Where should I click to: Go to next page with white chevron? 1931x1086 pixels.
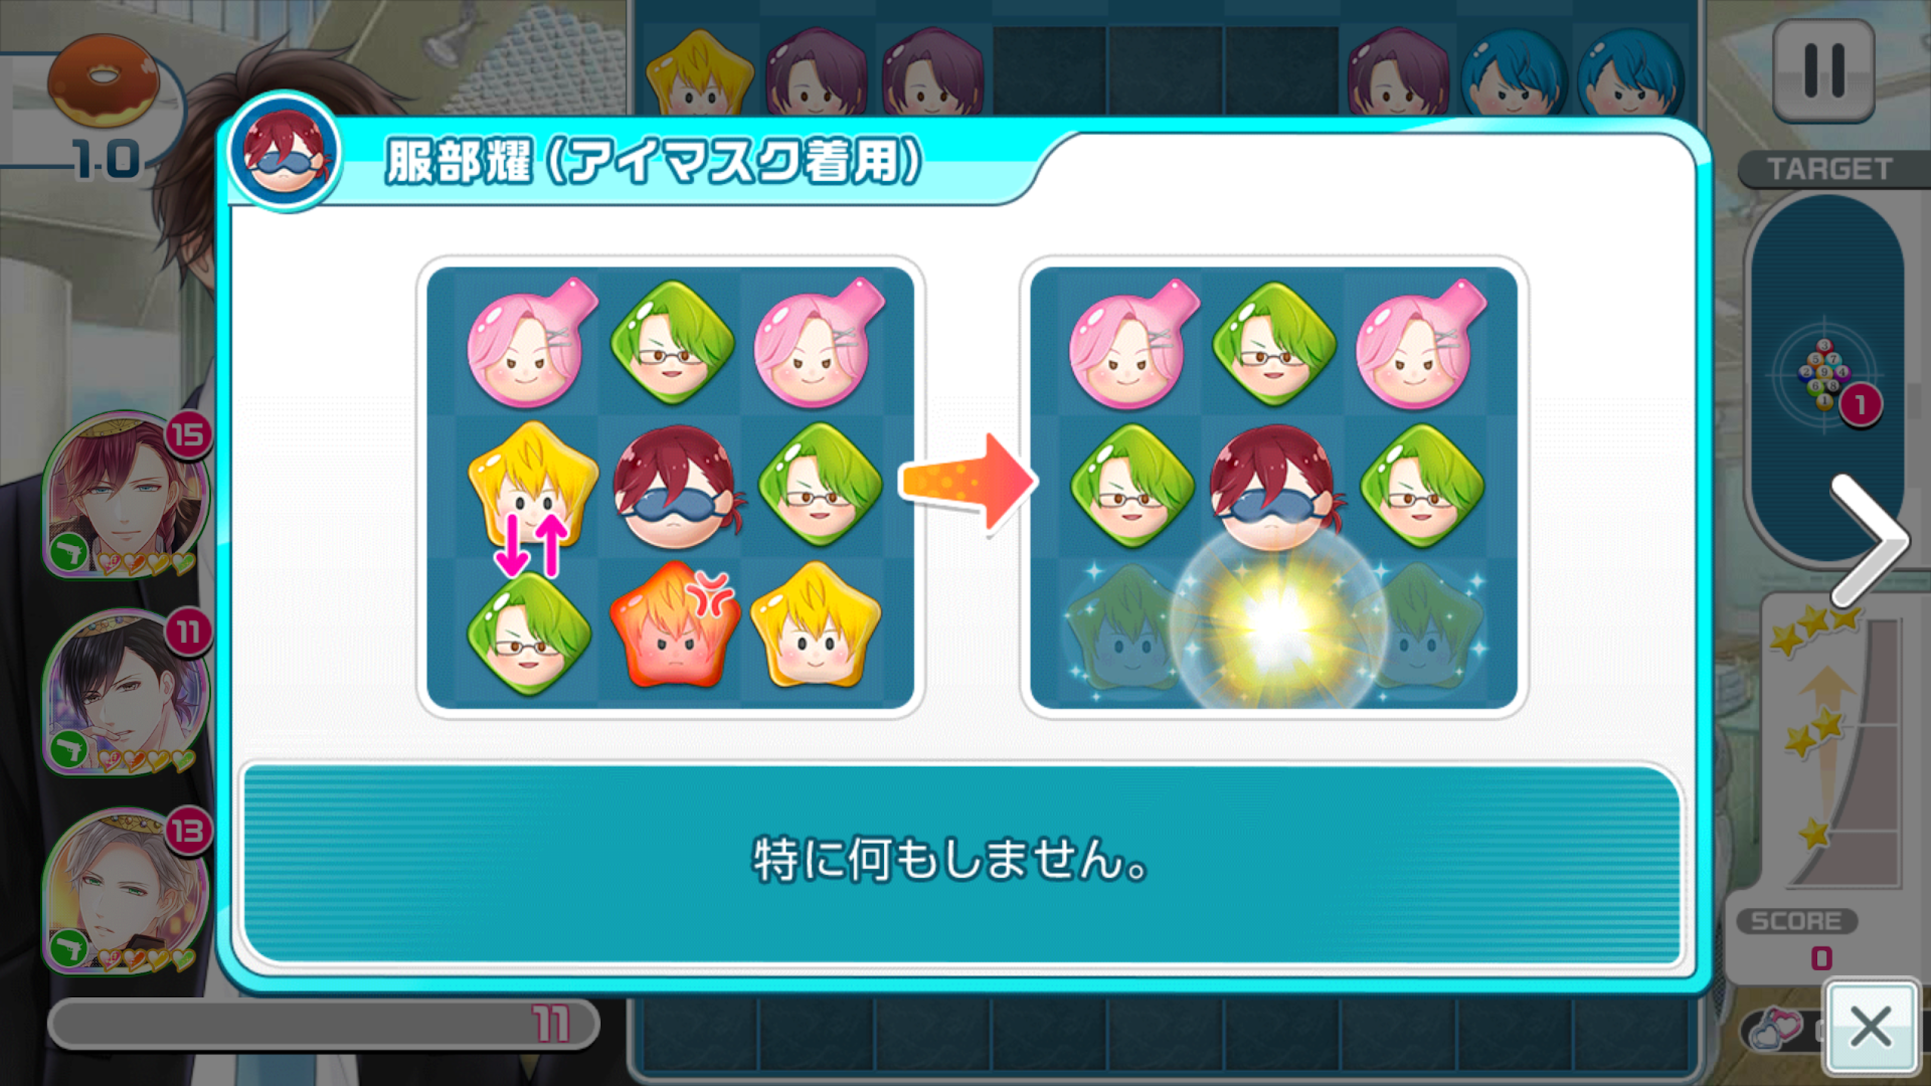1870,541
